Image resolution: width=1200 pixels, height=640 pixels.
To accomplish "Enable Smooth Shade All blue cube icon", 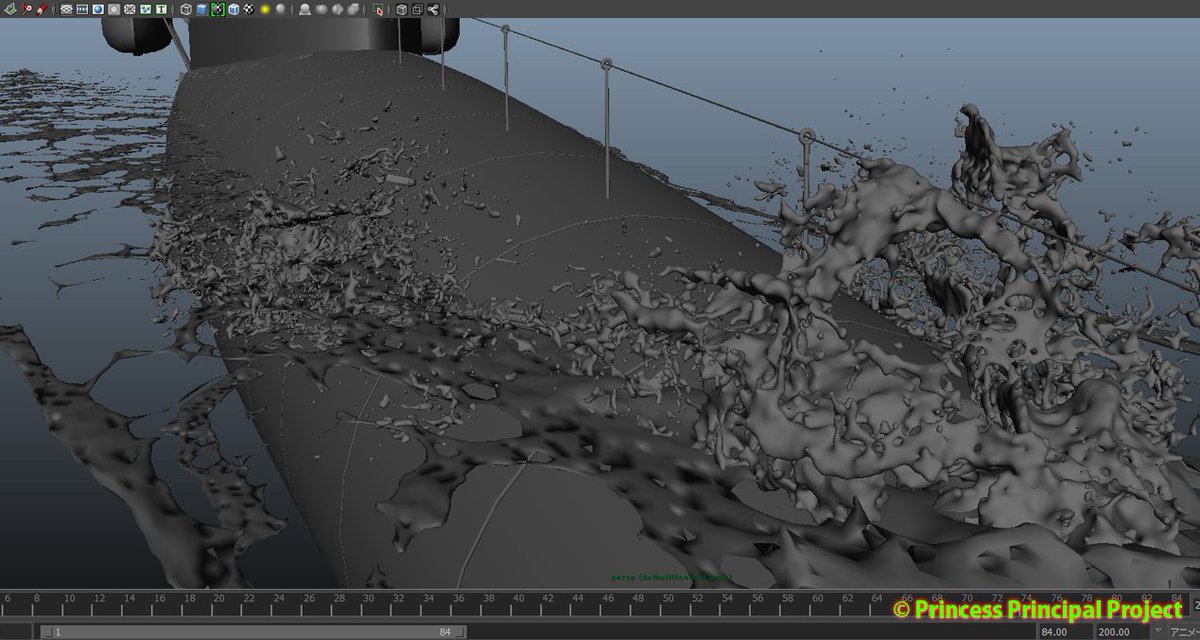I will pos(202,9).
